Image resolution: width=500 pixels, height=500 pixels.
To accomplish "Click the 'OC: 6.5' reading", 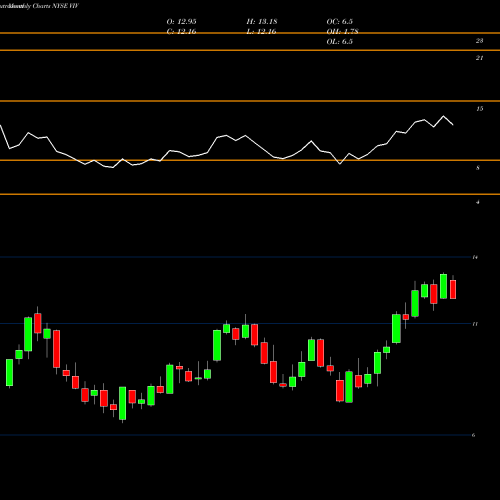I will [x=340, y=22].
